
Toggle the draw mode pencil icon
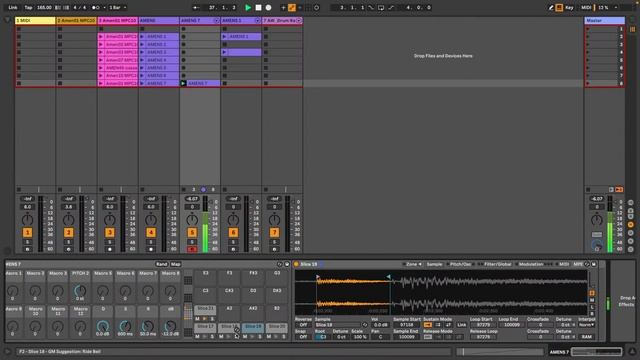pos(551,7)
